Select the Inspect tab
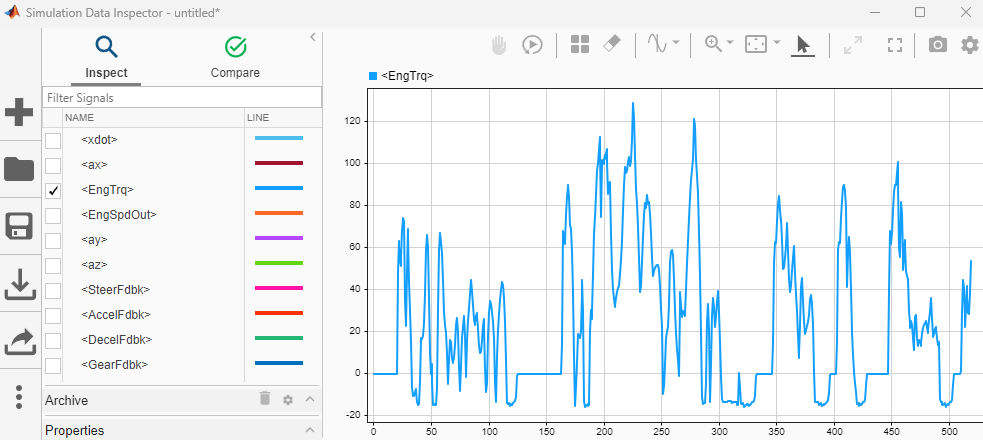 tap(106, 57)
